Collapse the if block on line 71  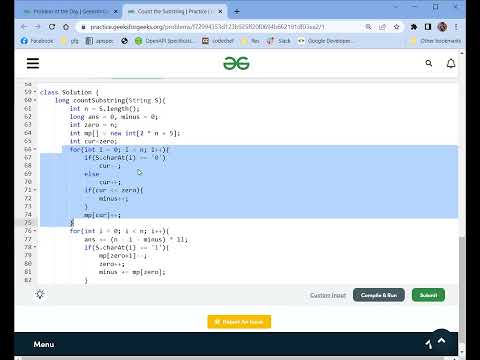pos(35,190)
